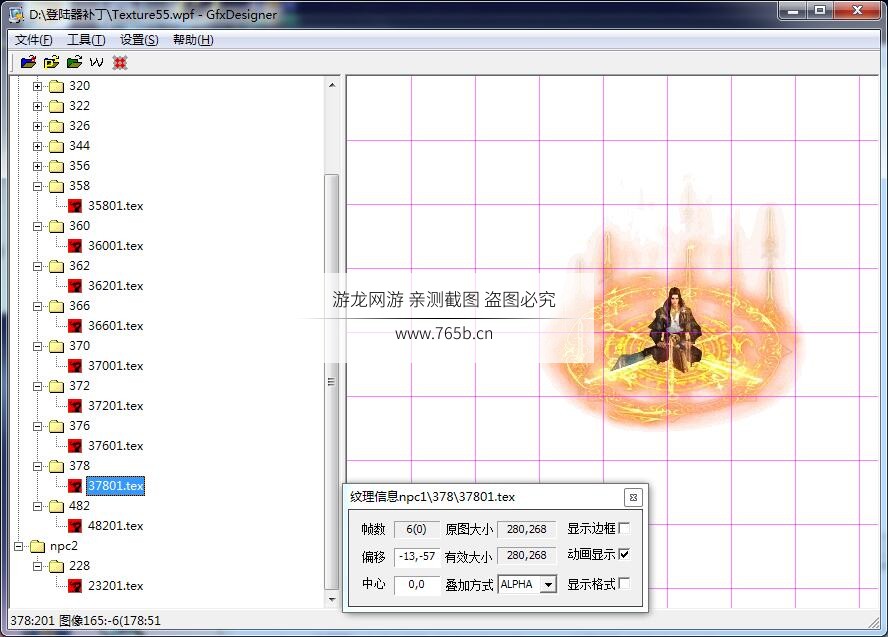Collapse the 482 folder node
Image resolution: width=888 pixels, height=637 pixels.
click(x=37, y=506)
